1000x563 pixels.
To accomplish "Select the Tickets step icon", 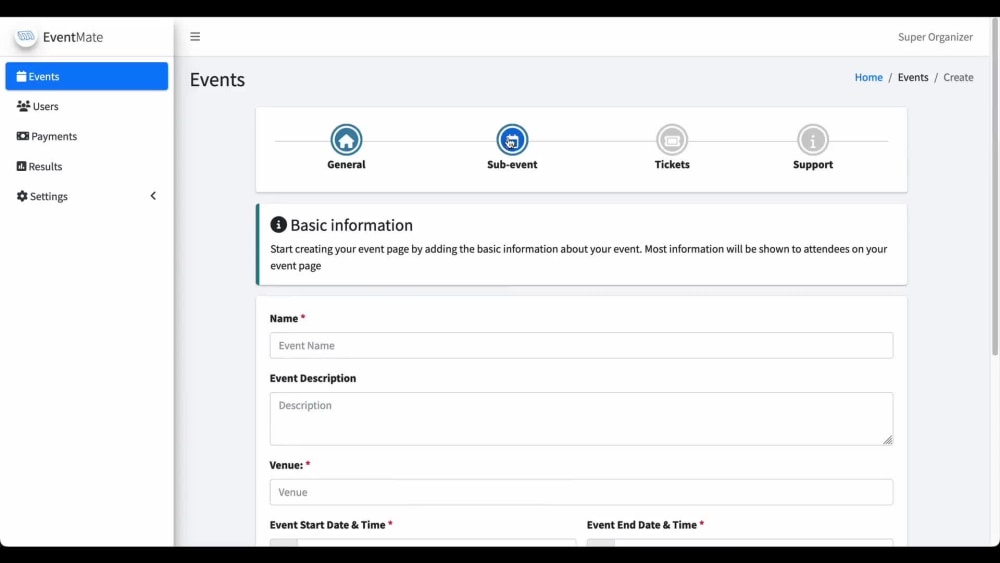I will click(672, 140).
